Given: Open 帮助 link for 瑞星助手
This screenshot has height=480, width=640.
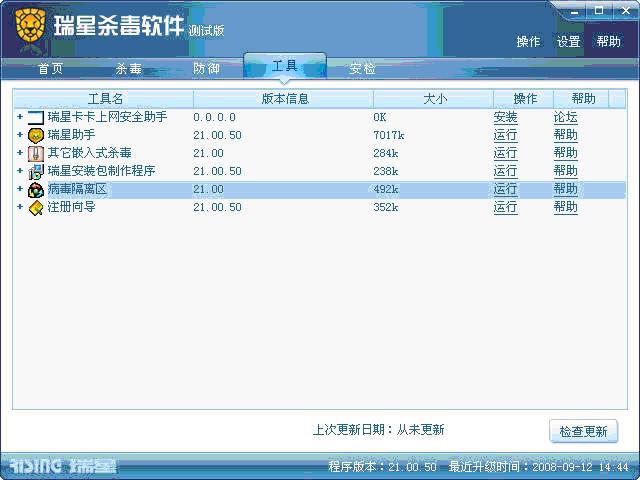Looking at the screenshot, I should 565,136.
